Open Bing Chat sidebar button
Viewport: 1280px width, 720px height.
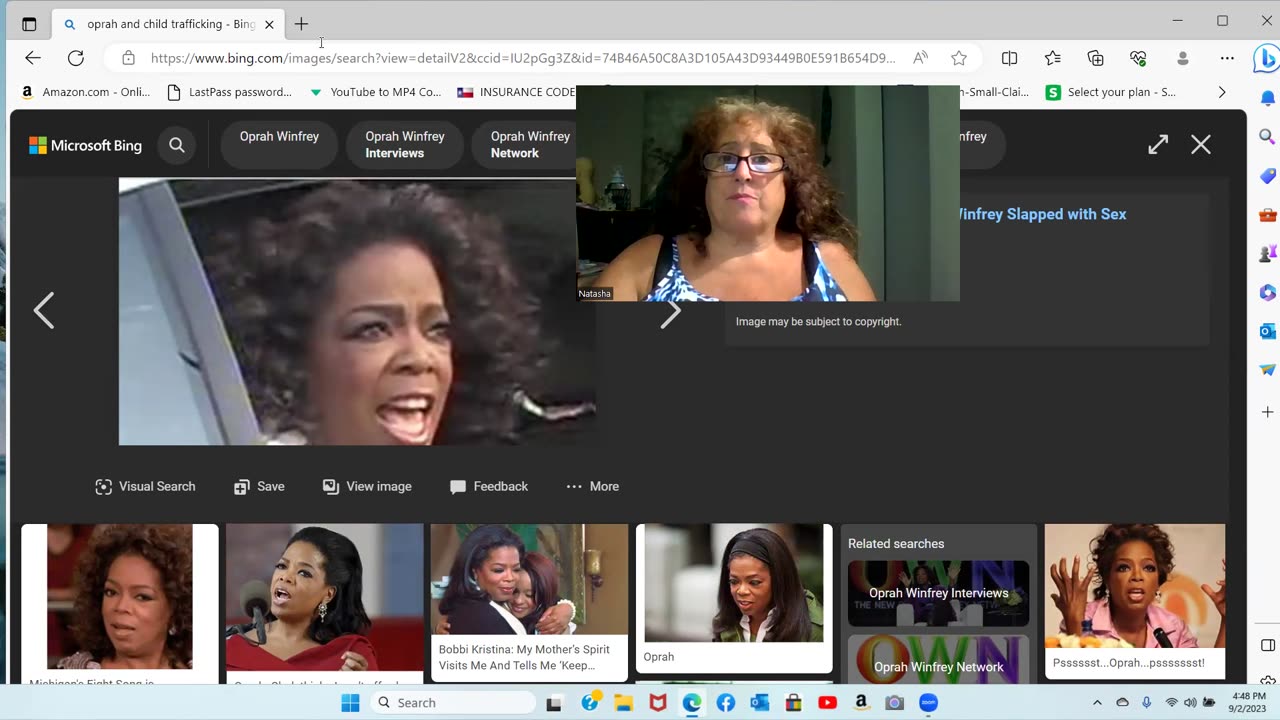point(1266,60)
